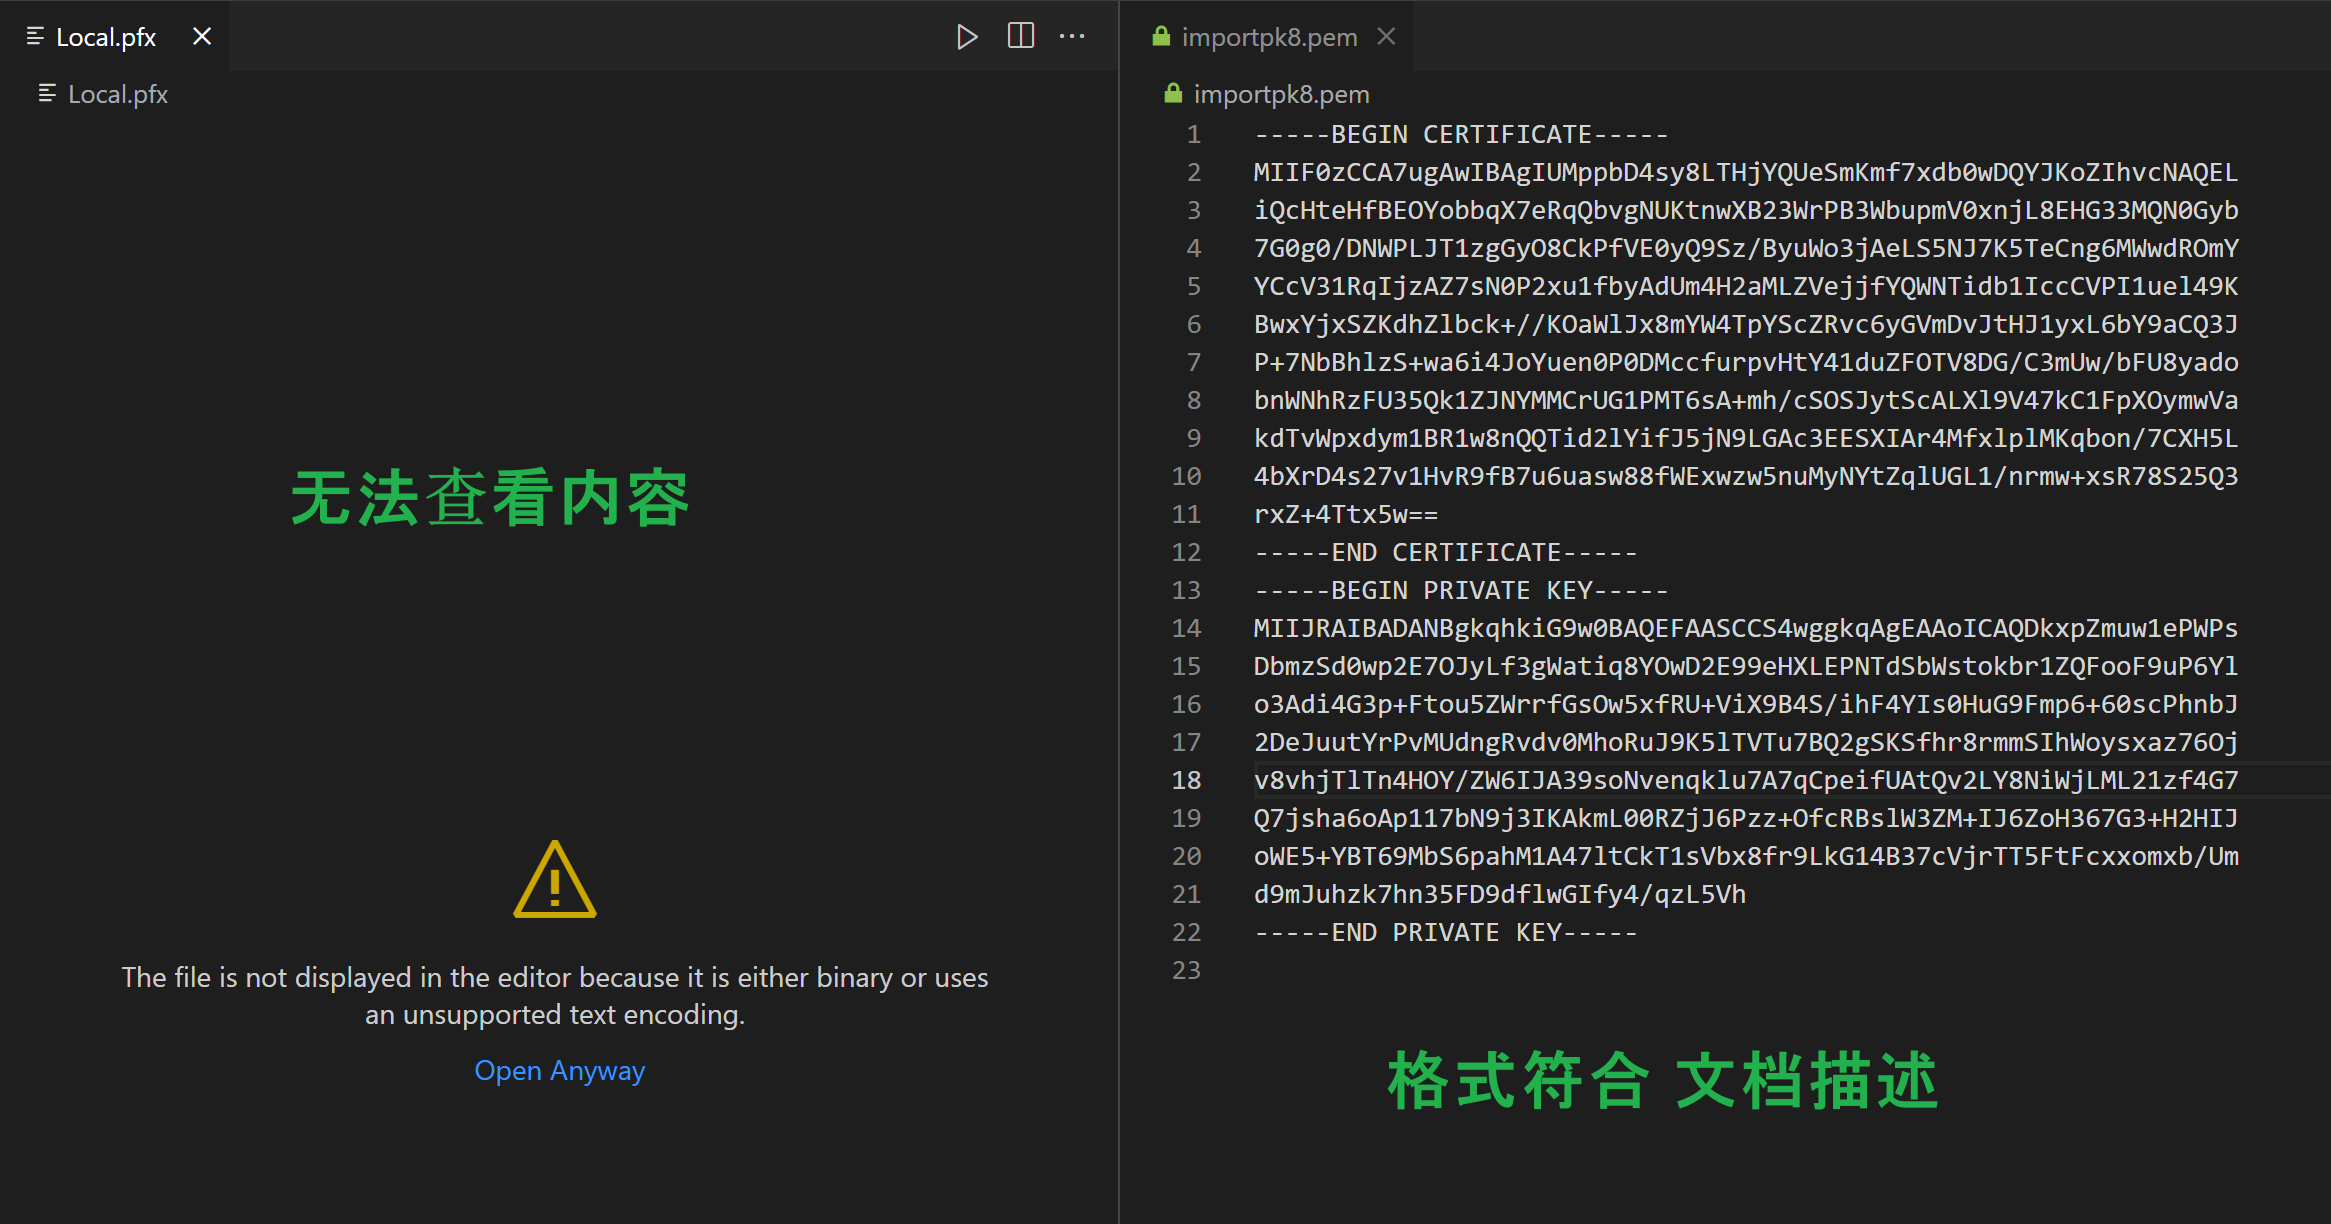Close the importpk8.pem tab
The height and width of the screenshot is (1224, 2331).
click(x=1386, y=37)
